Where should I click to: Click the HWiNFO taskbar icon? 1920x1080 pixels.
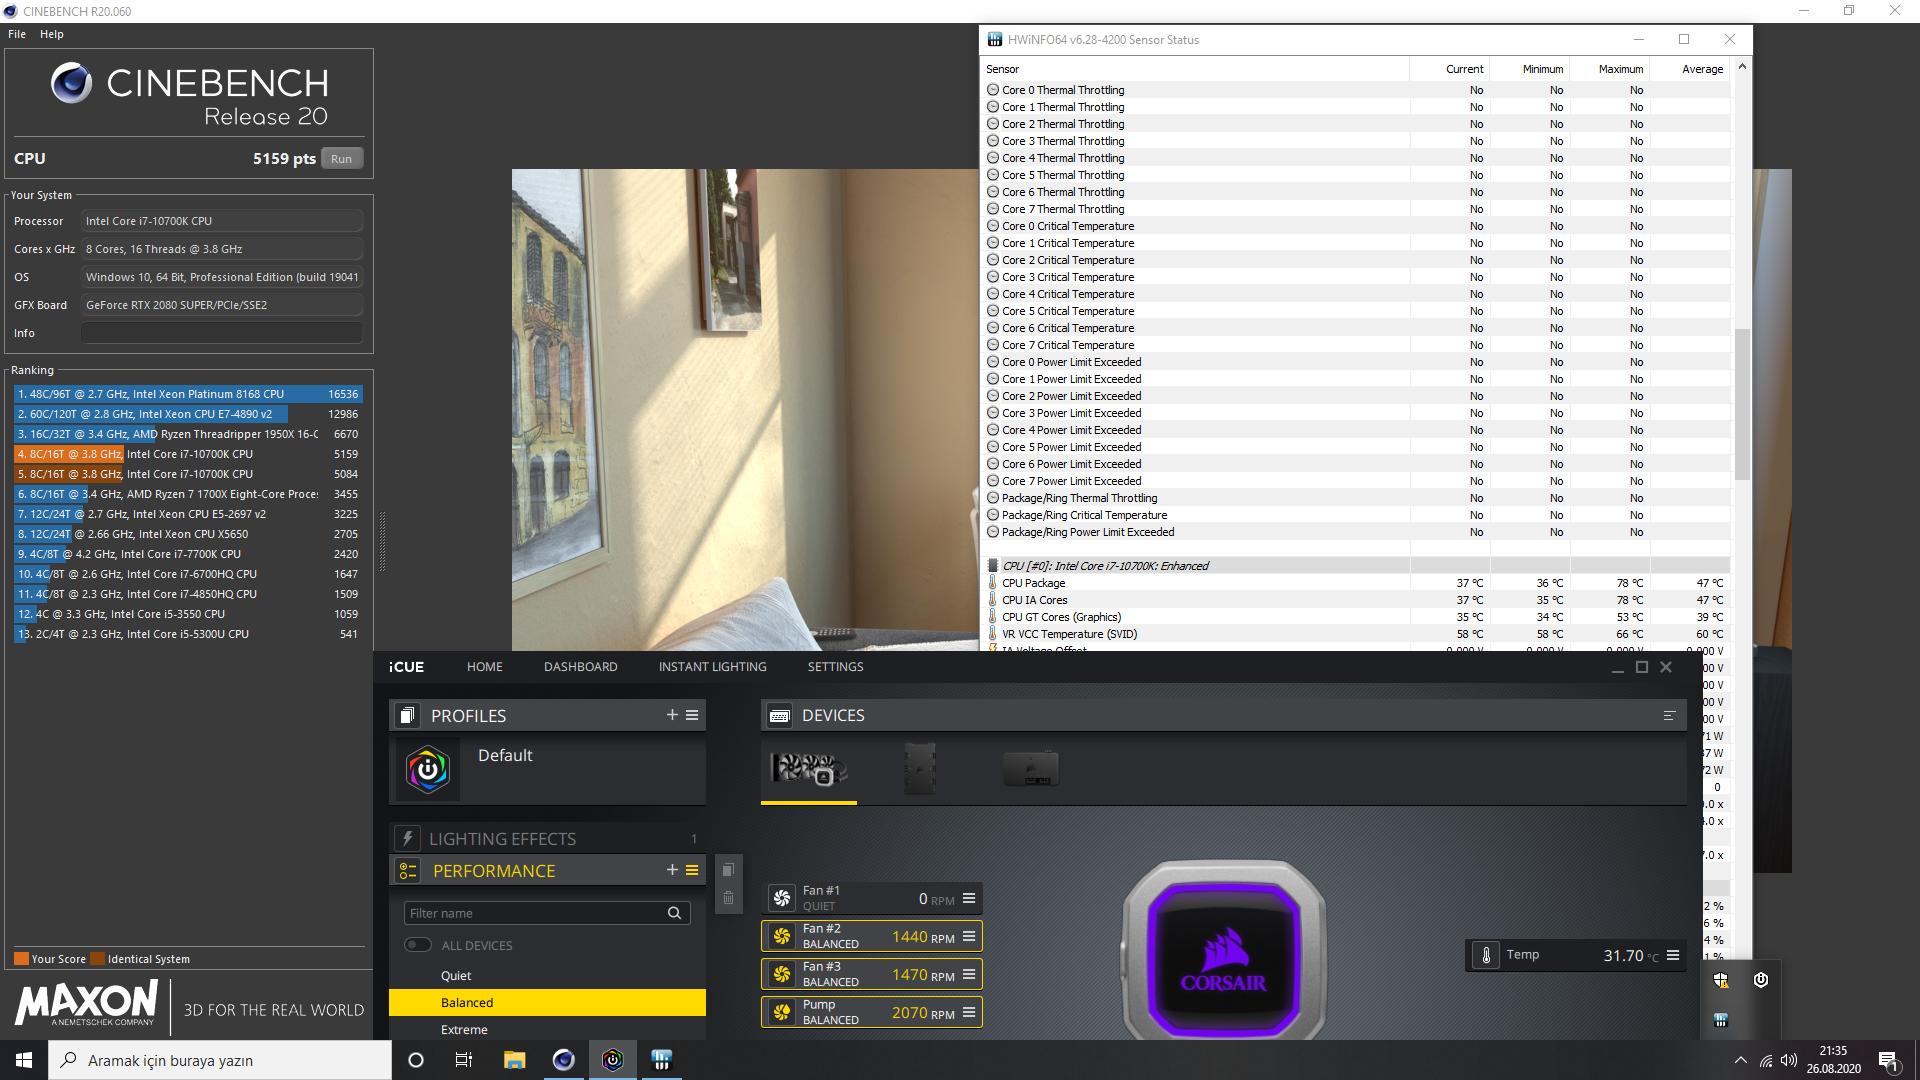pos(661,1060)
